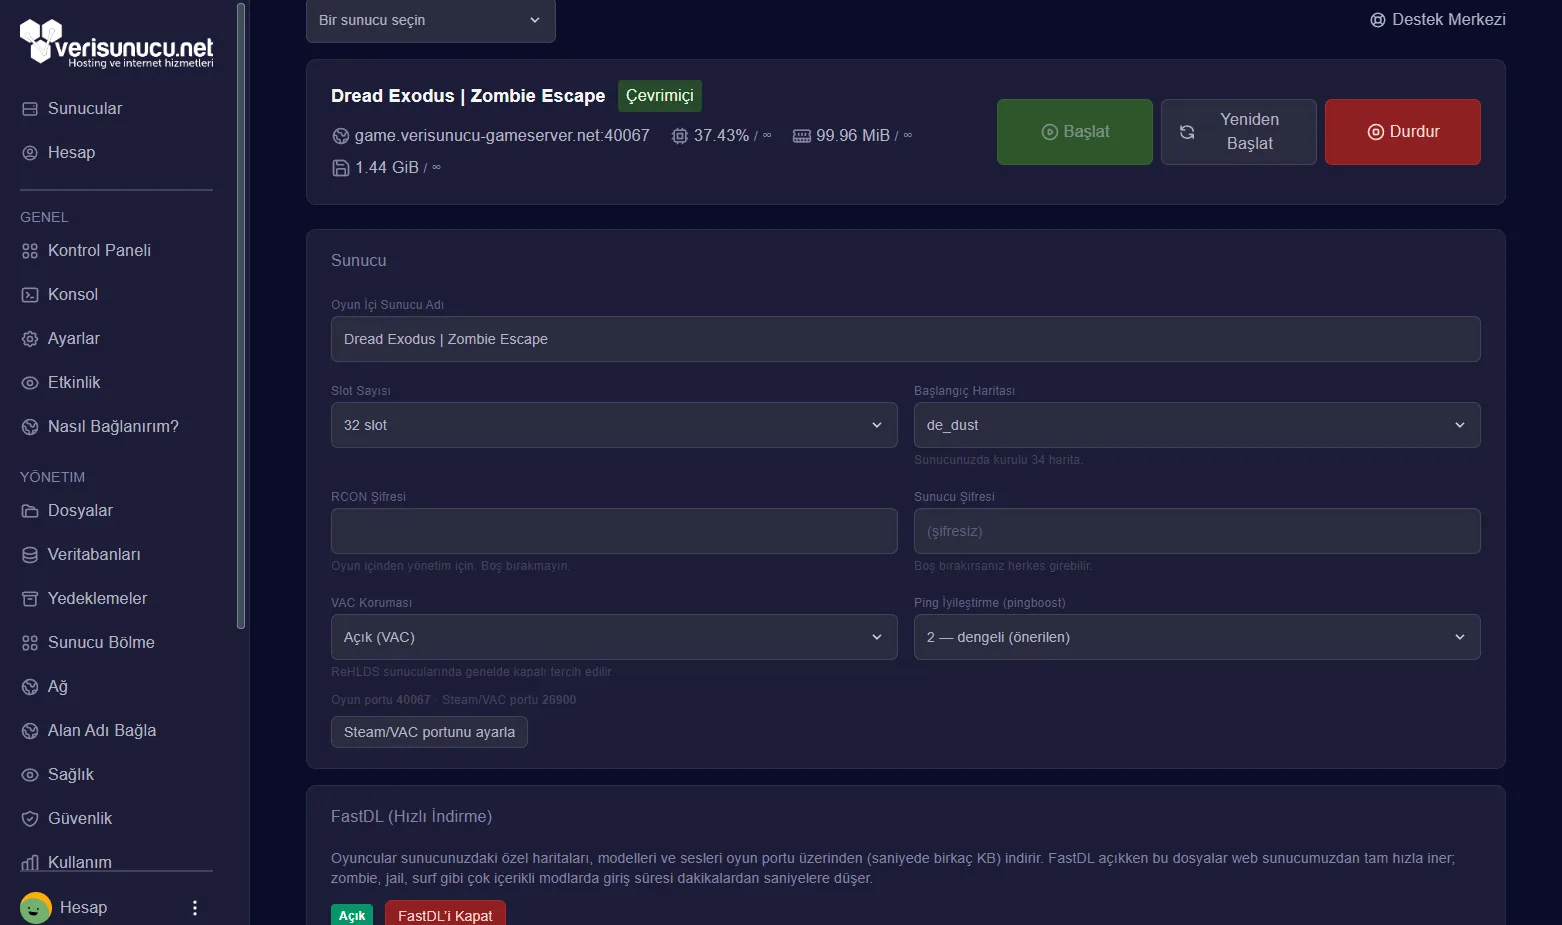
Task: Click the Çevrimiçi status badge
Action: (x=660, y=96)
